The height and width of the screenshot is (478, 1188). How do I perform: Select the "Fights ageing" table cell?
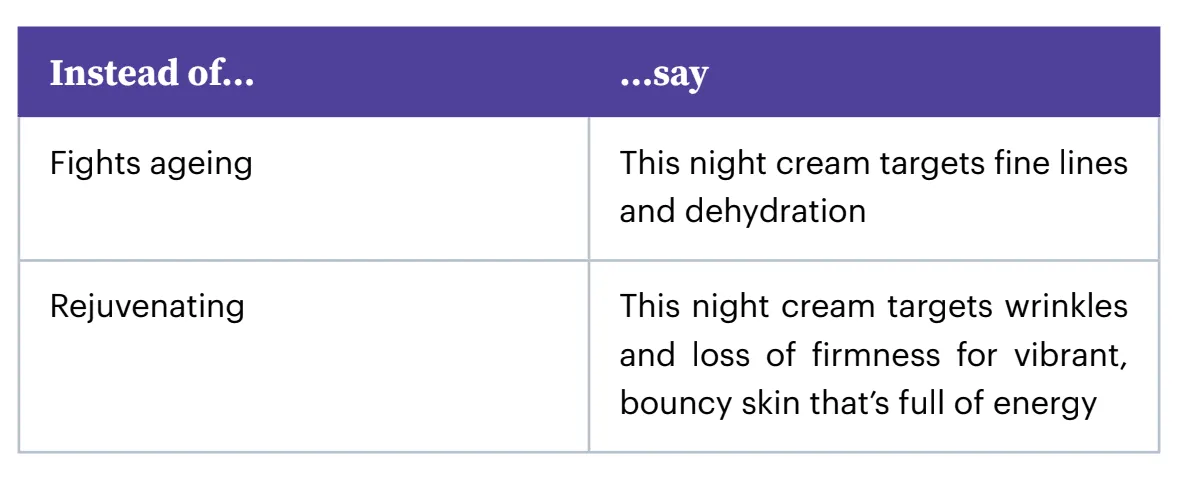pyautogui.click(x=151, y=163)
